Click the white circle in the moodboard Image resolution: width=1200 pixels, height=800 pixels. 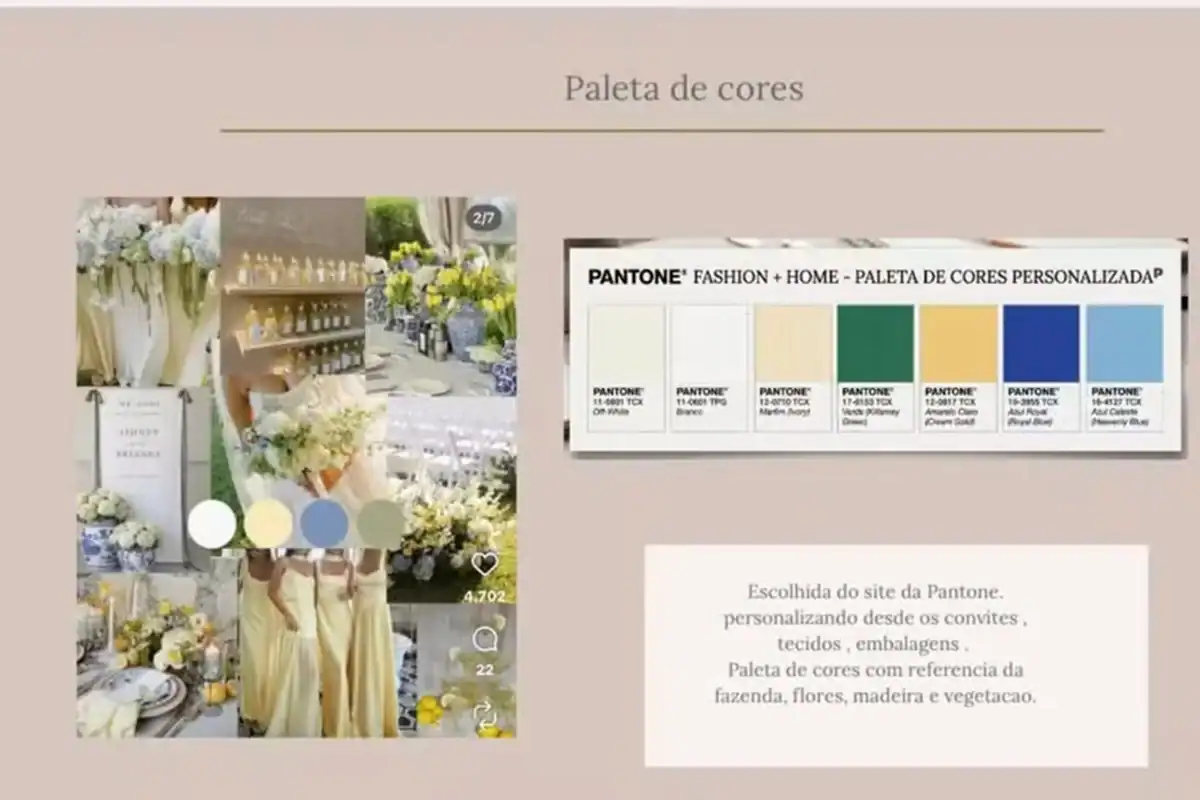tap(212, 524)
